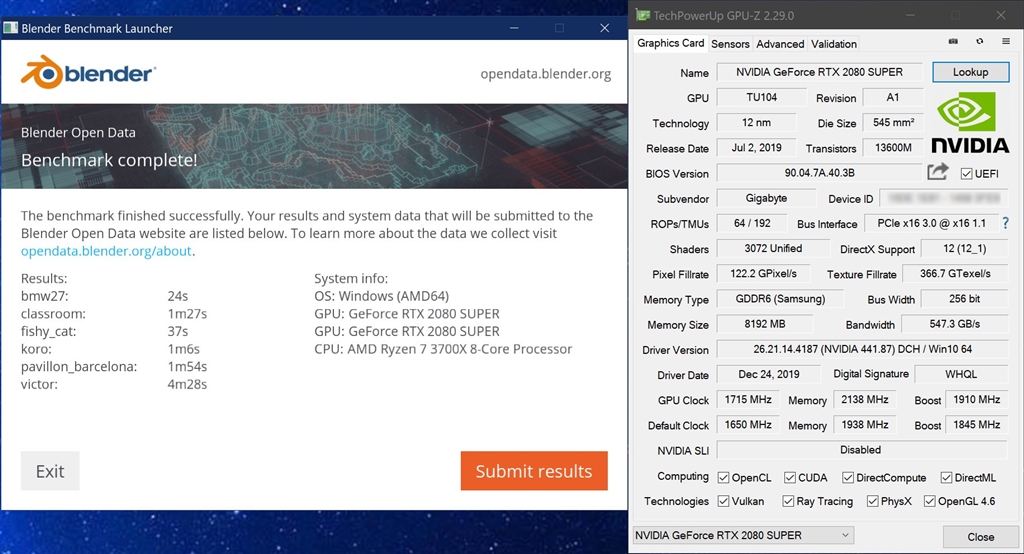The width and height of the screenshot is (1024, 554).
Task: Click the Driver Version field
Action: point(862,350)
